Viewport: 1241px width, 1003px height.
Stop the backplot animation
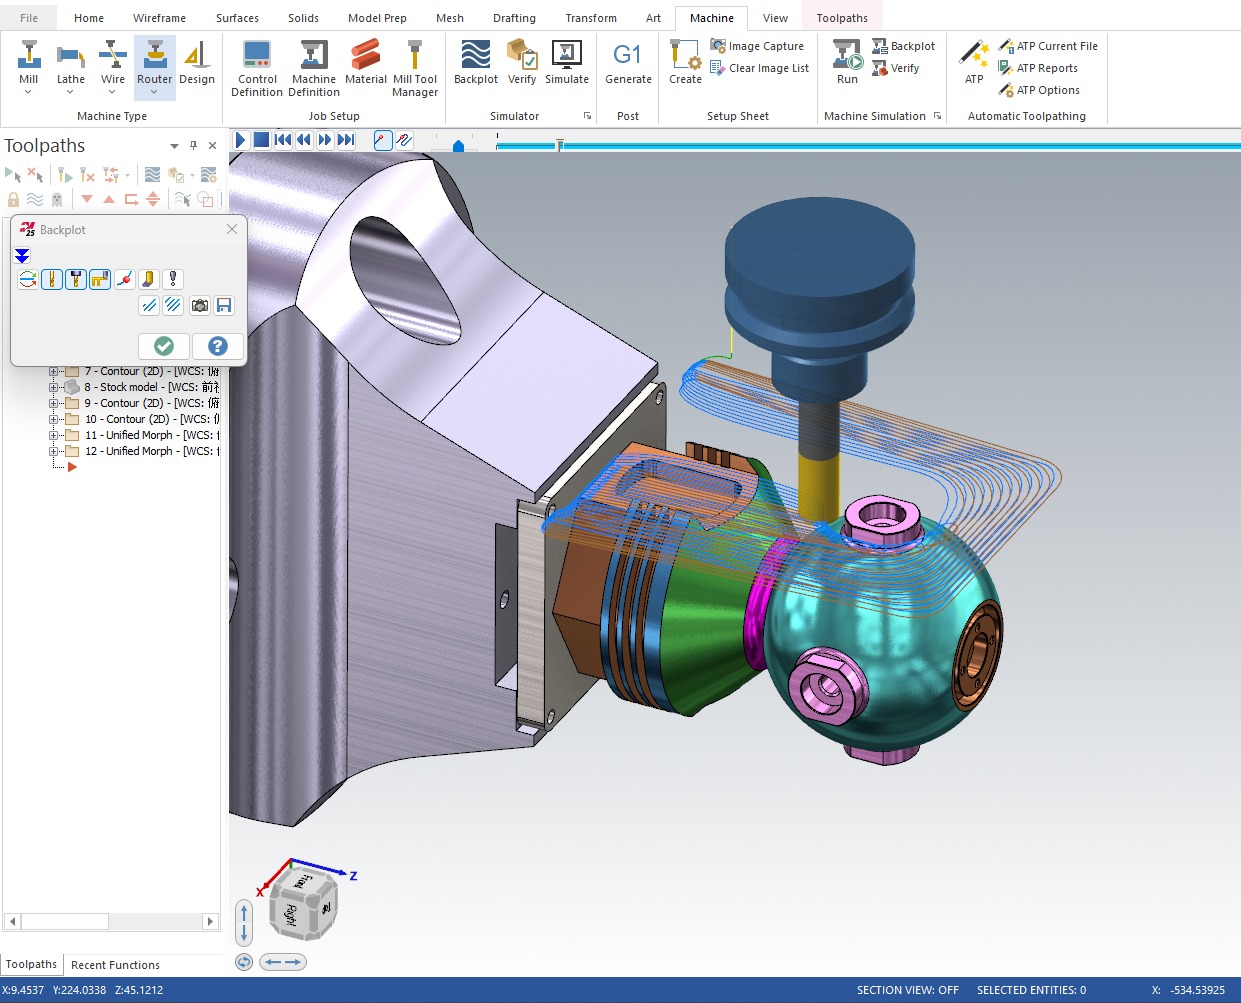tap(261, 140)
